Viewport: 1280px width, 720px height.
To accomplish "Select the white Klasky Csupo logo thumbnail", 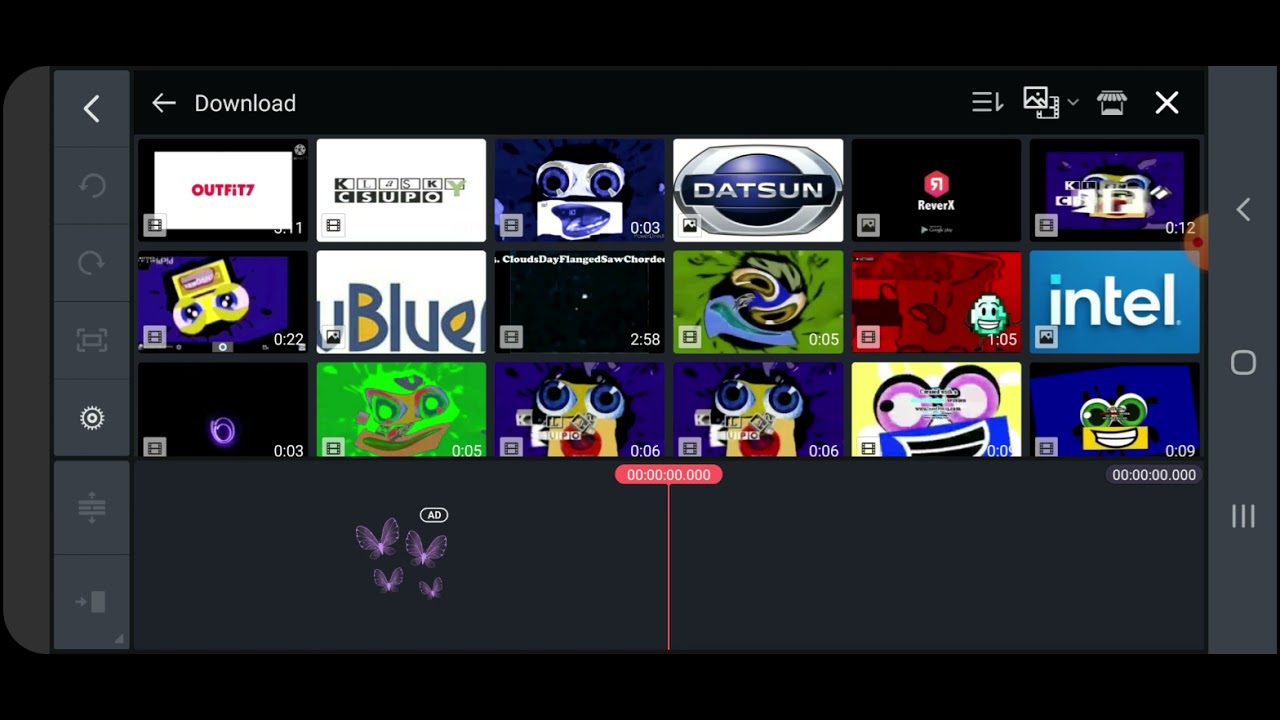I will (x=401, y=190).
